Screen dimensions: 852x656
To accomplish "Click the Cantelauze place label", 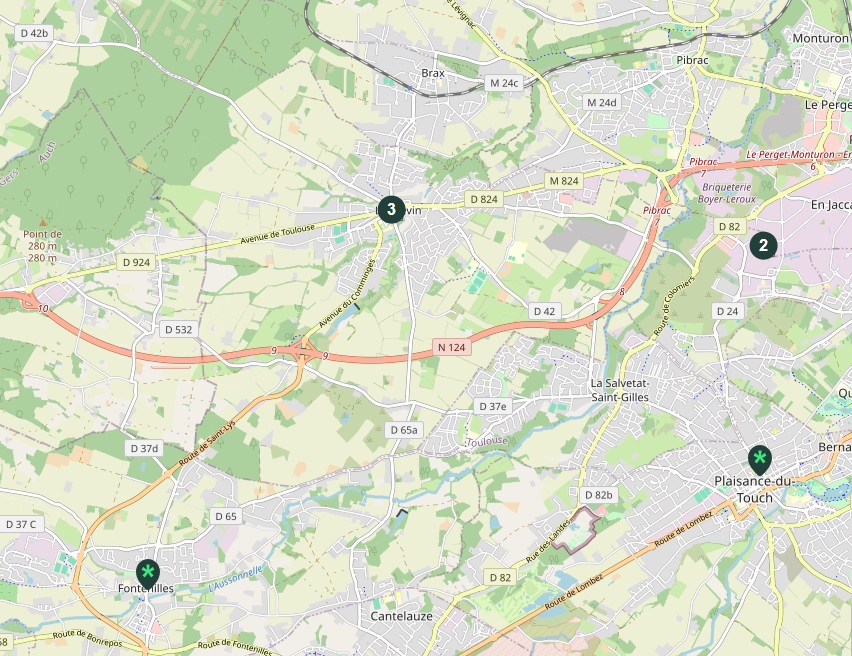I will point(402,616).
